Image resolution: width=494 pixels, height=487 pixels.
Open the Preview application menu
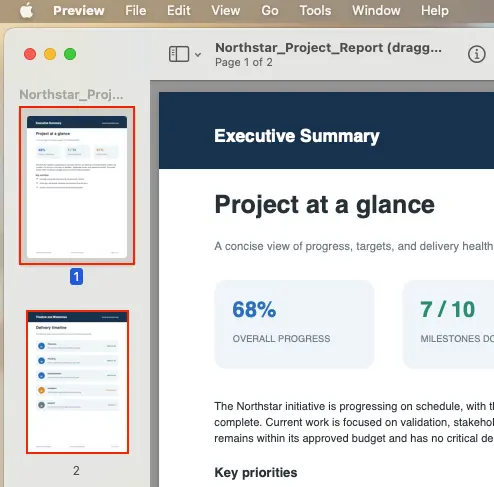pos(79,11)
